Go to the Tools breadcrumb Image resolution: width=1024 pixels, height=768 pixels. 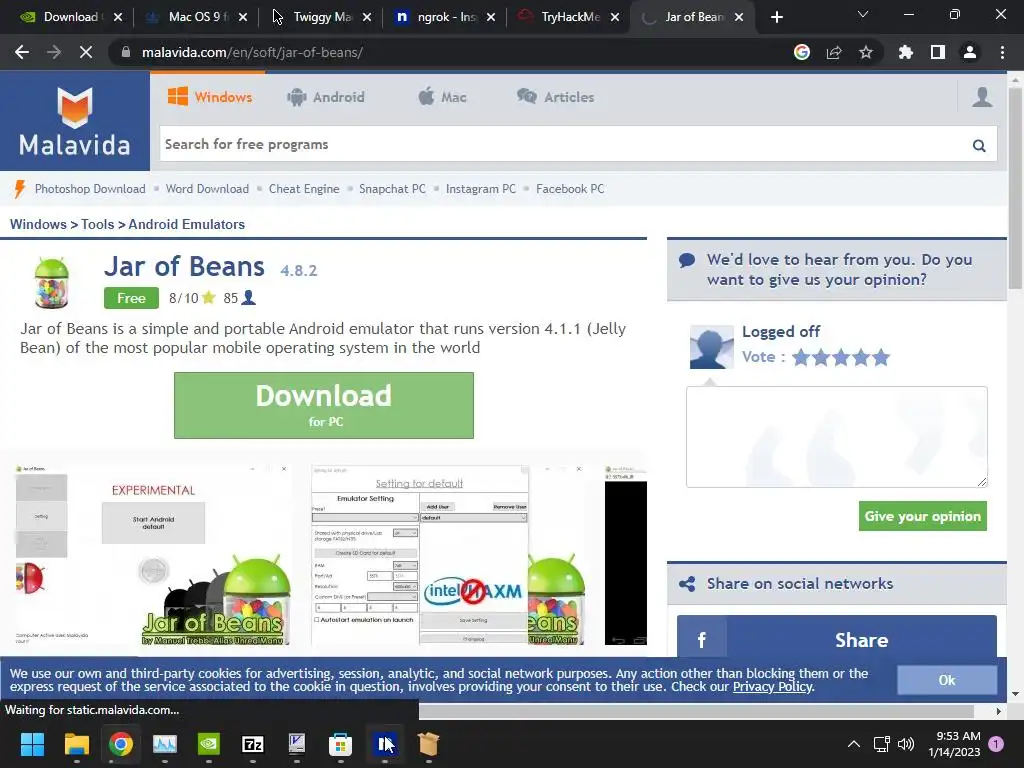point(97,224)
